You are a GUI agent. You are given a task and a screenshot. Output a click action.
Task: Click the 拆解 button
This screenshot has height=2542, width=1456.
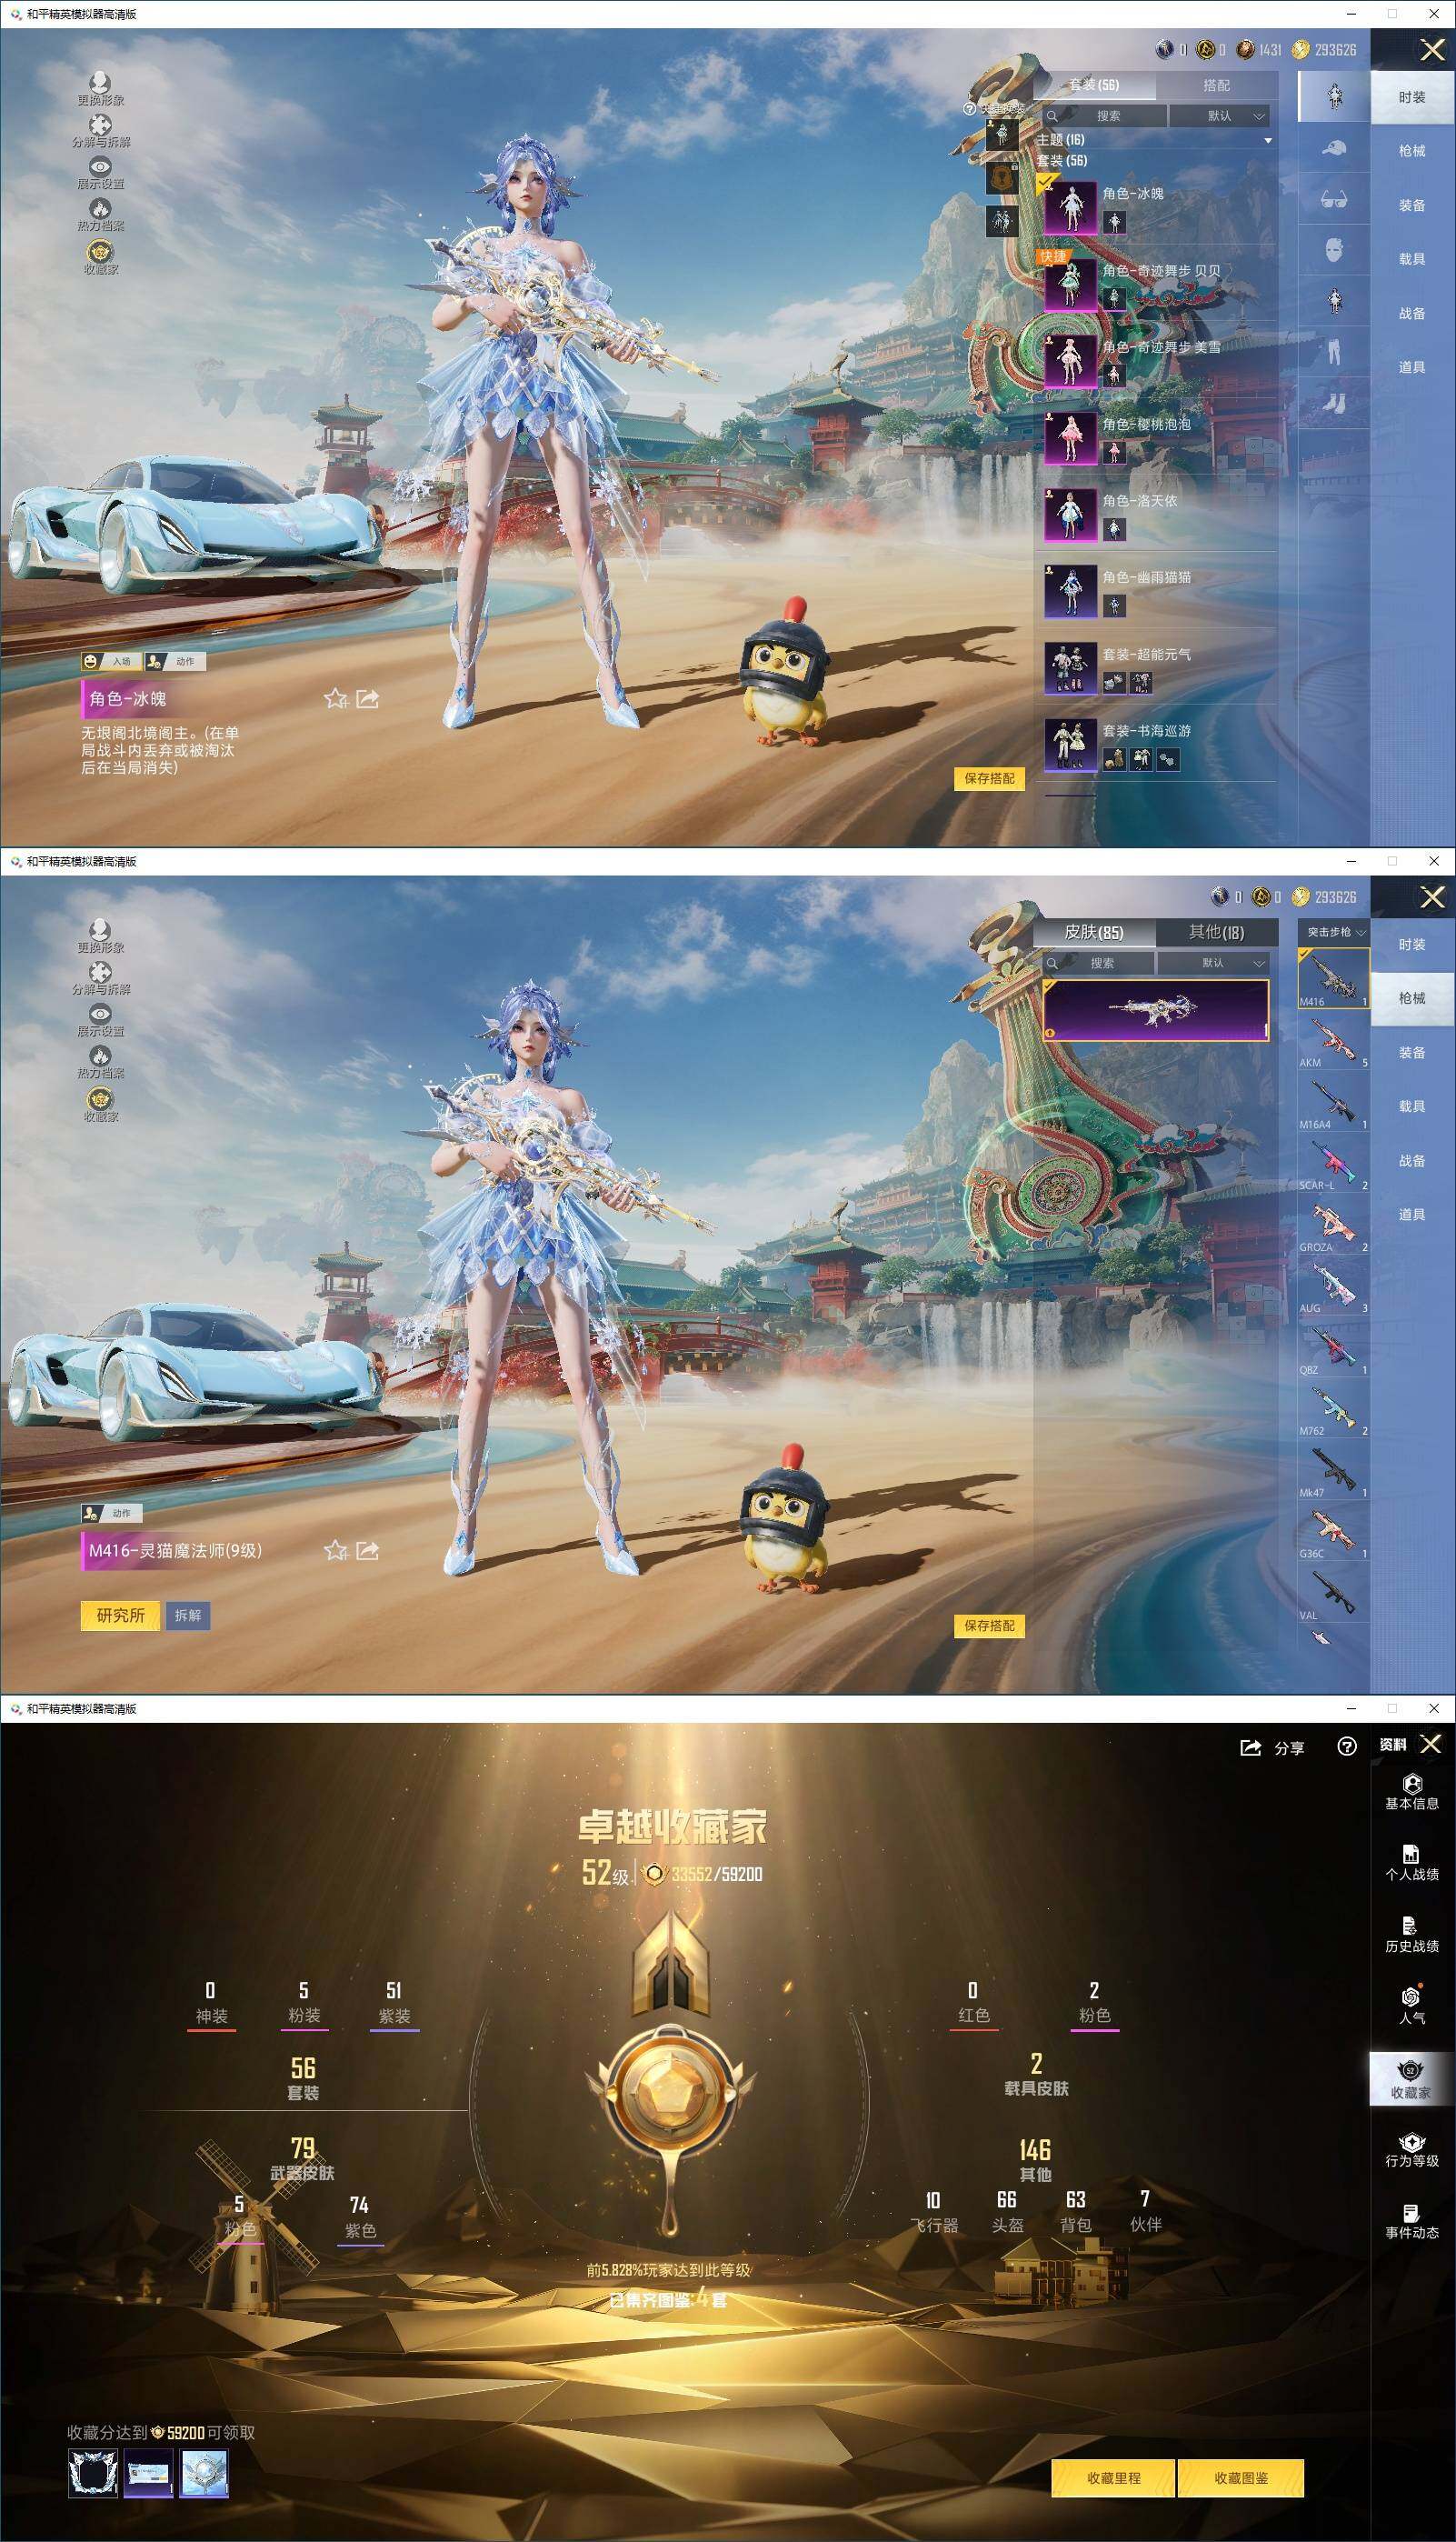pos(187,1615)
